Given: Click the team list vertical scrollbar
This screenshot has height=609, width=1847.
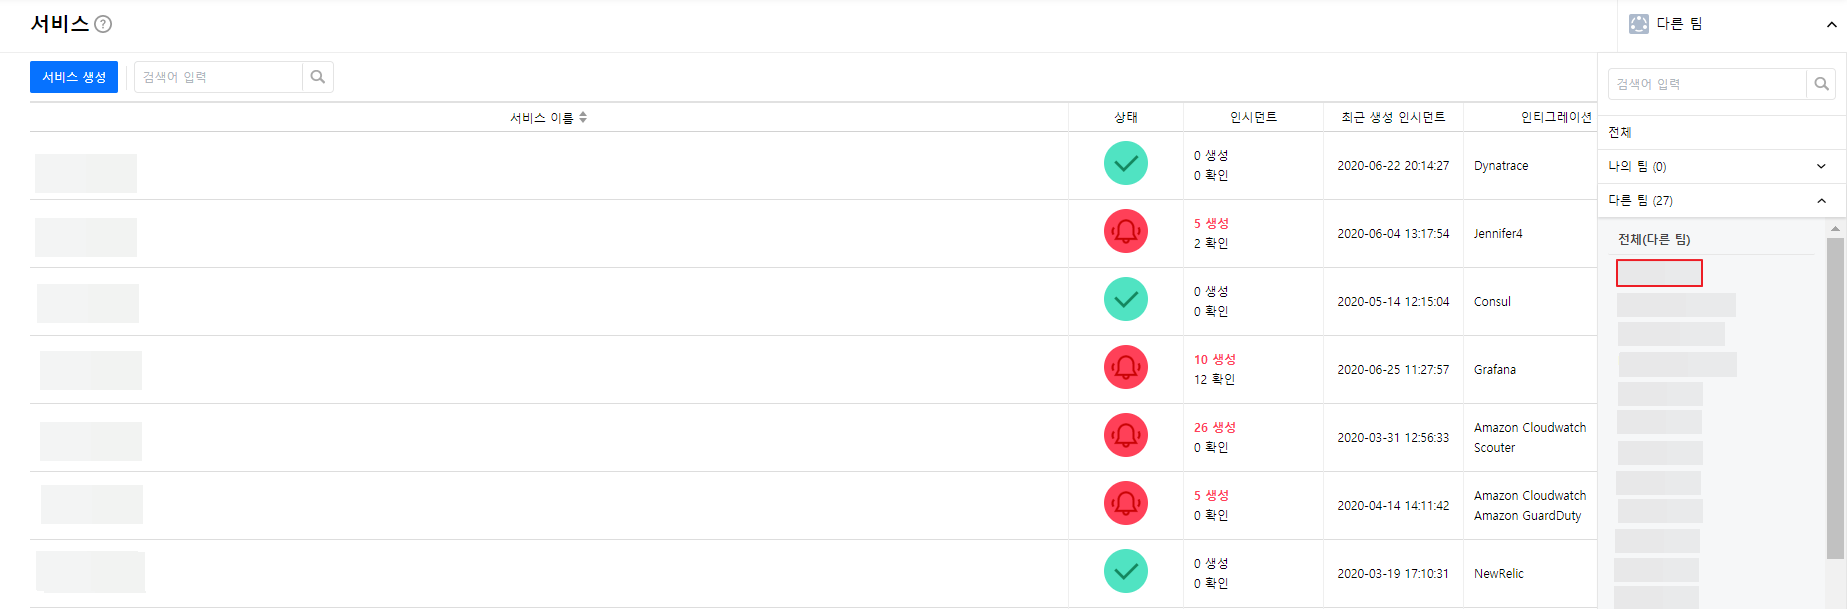Looking at the screenshot, I should coord(1835,400).
